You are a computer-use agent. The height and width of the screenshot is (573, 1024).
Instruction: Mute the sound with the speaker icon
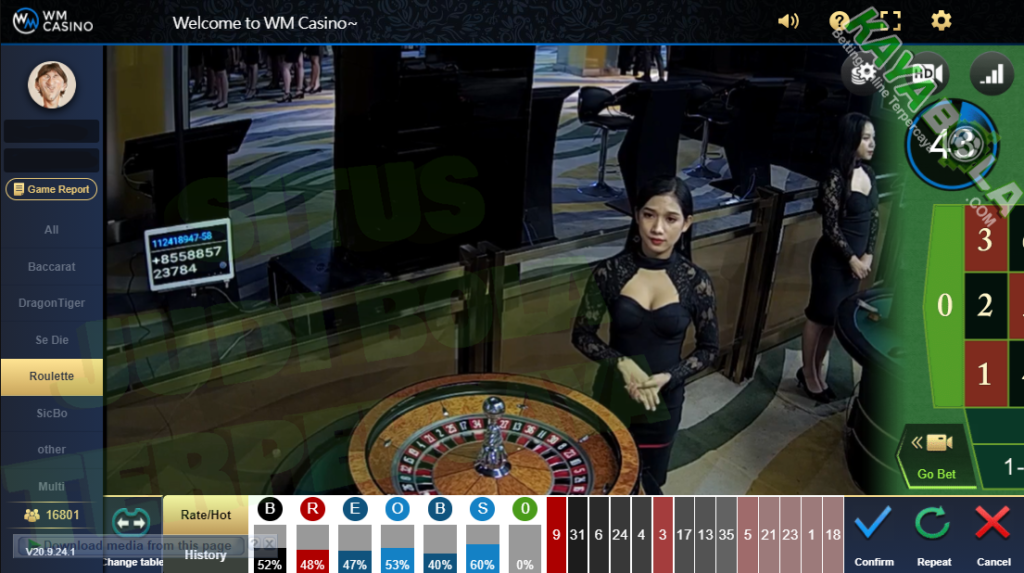[789, 21]
